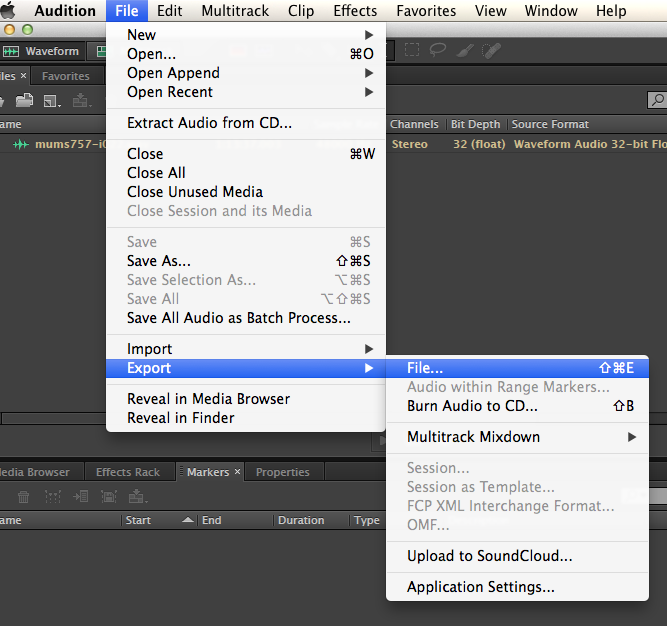
Task: Choose Extract Audio from CD...
Action: (246, 123)
